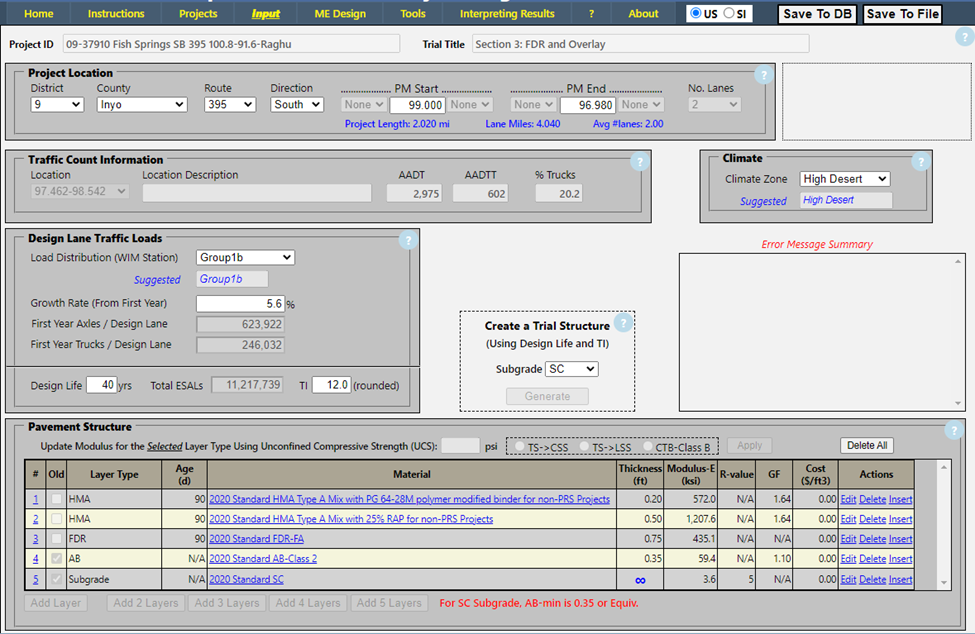The image size is (975, 634).
Task: Click the Pavement Structure table scrollbar
Action: pyautogui.click(x=944, y=524)
